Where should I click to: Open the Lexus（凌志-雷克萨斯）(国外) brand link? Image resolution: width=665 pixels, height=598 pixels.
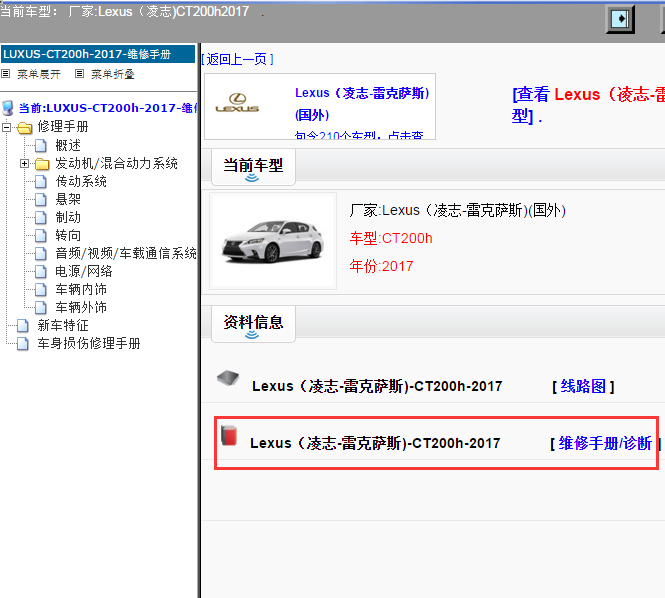pyautogui.click(x=362, y=104)
